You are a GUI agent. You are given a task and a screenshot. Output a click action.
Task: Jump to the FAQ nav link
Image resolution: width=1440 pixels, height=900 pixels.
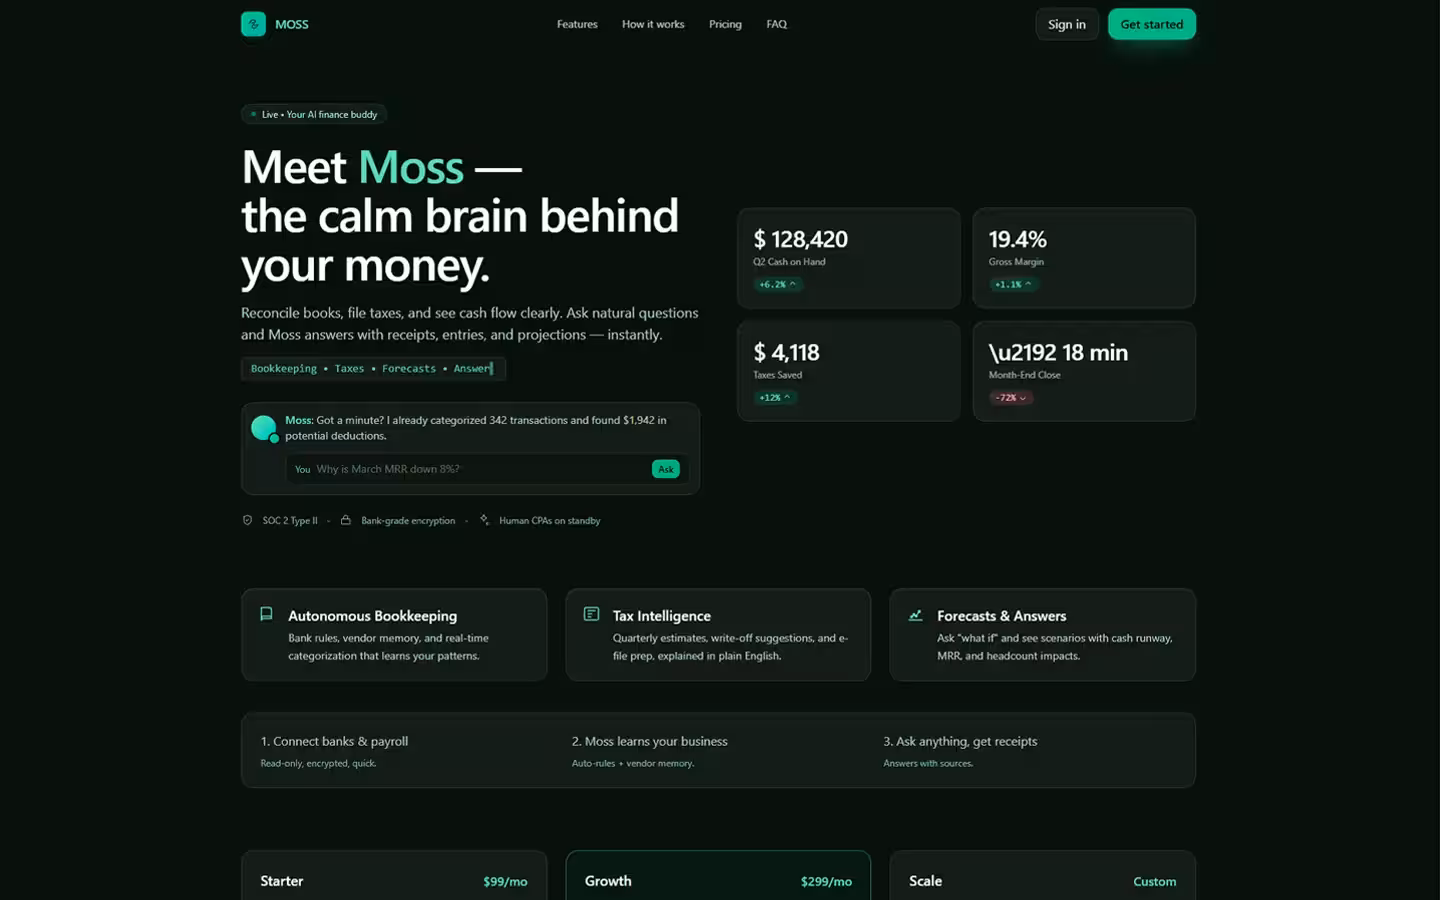point(777,24)
